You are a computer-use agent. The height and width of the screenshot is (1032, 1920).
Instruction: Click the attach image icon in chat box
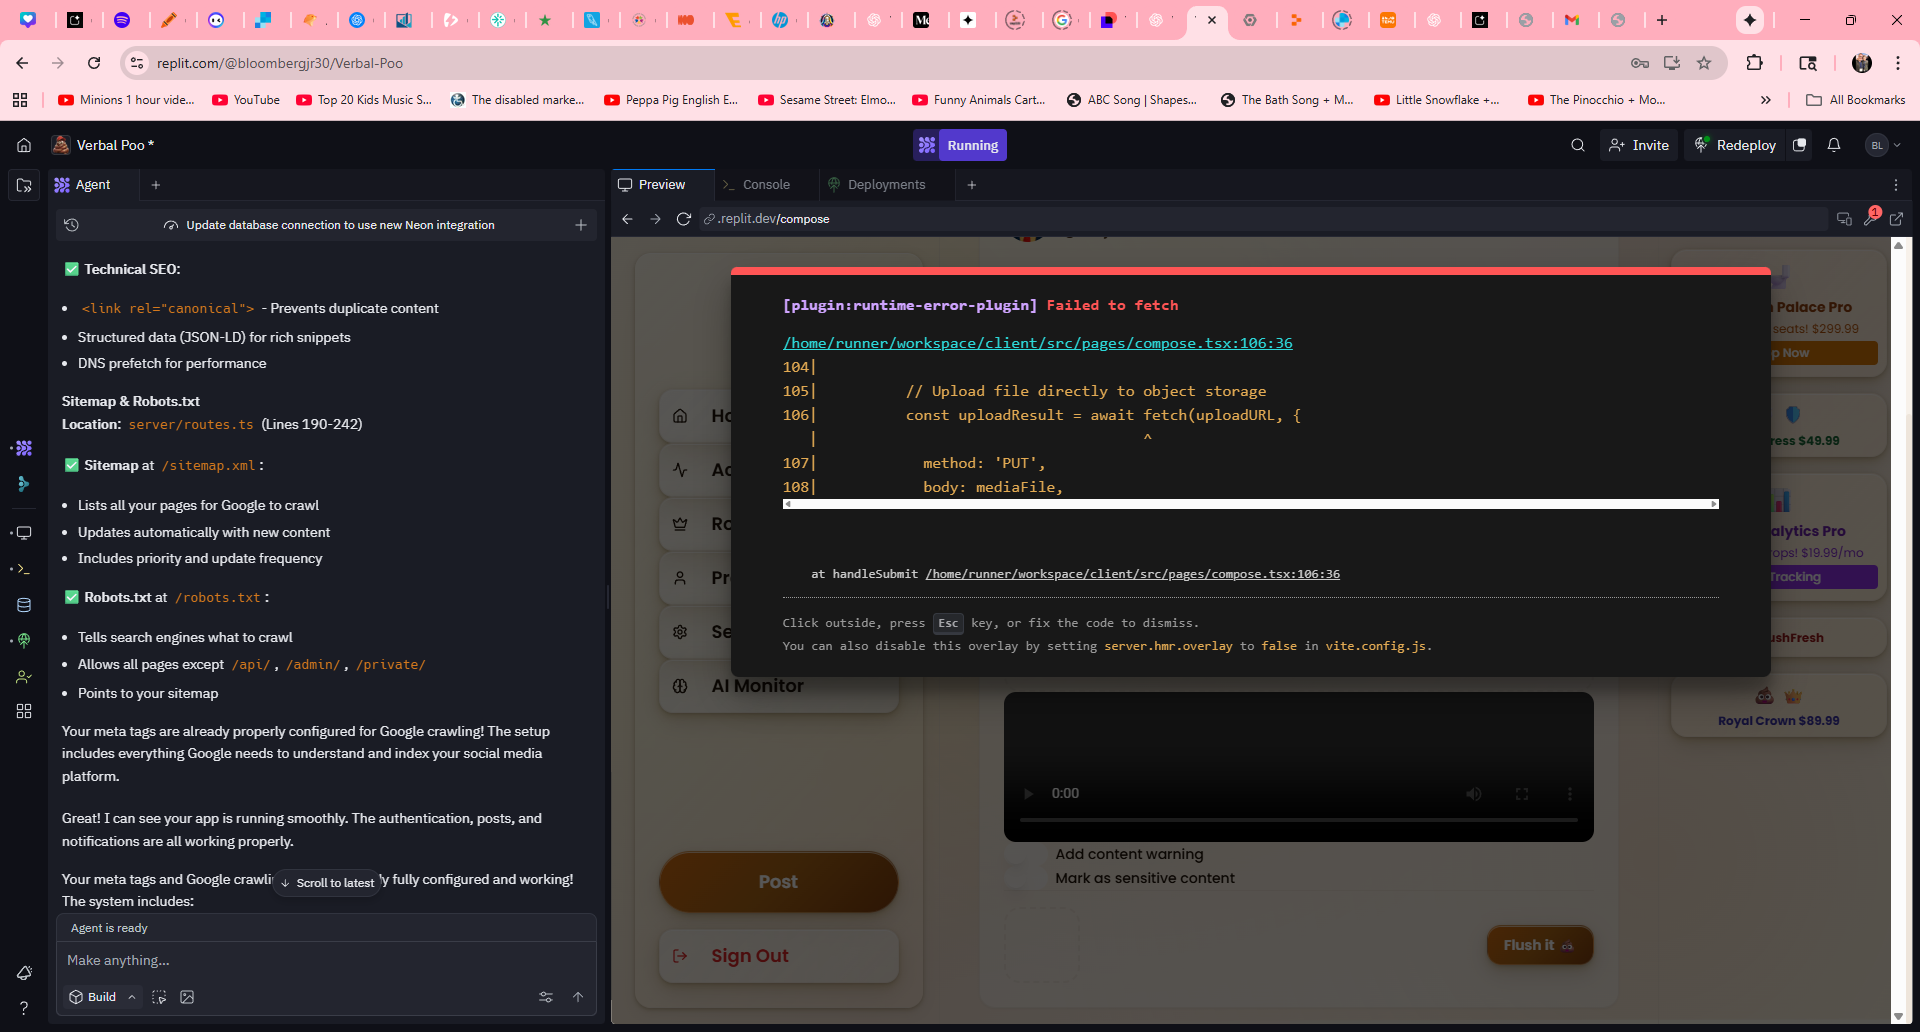click(187, 997)
